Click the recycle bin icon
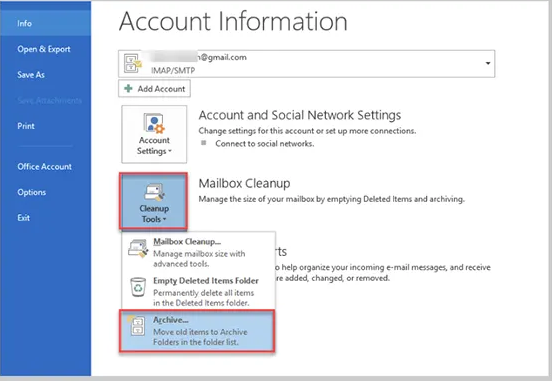 click(x=138, y=287)
